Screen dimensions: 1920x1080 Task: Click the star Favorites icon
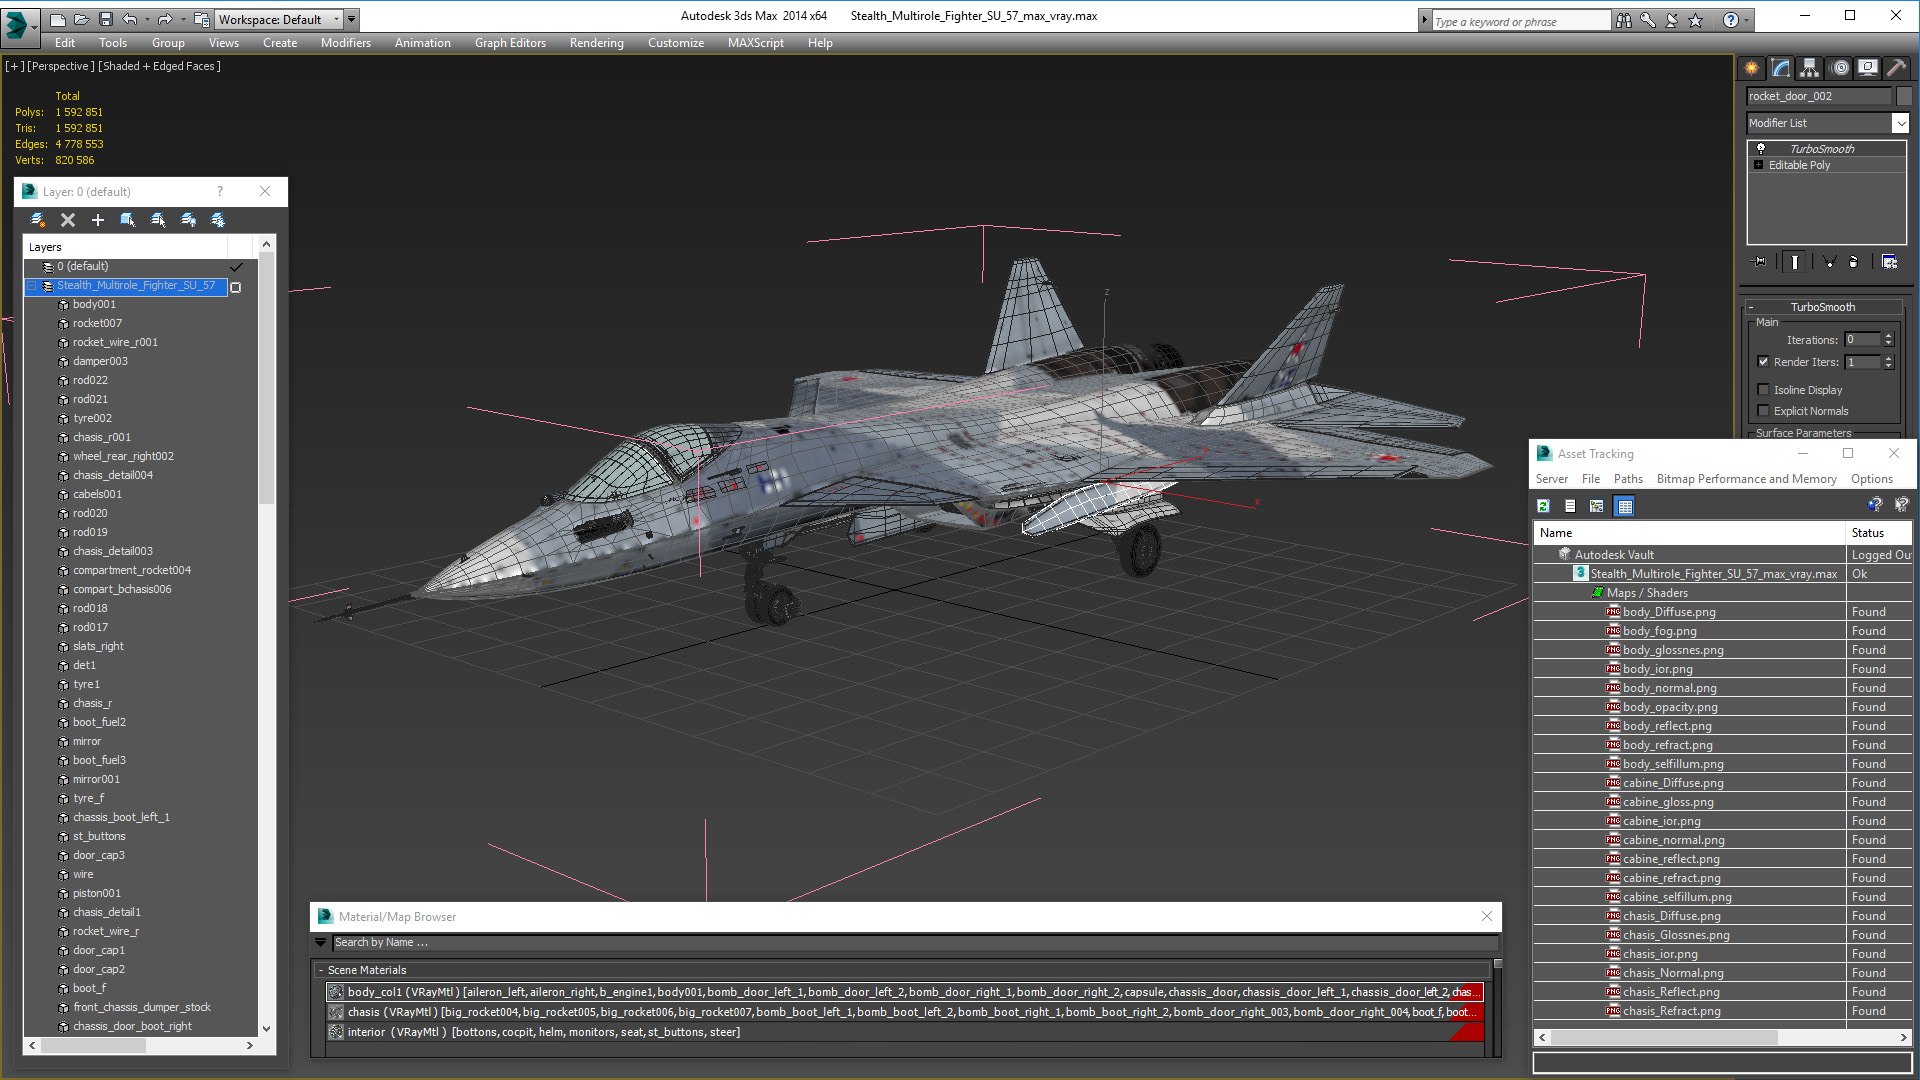click(1695, 20)
